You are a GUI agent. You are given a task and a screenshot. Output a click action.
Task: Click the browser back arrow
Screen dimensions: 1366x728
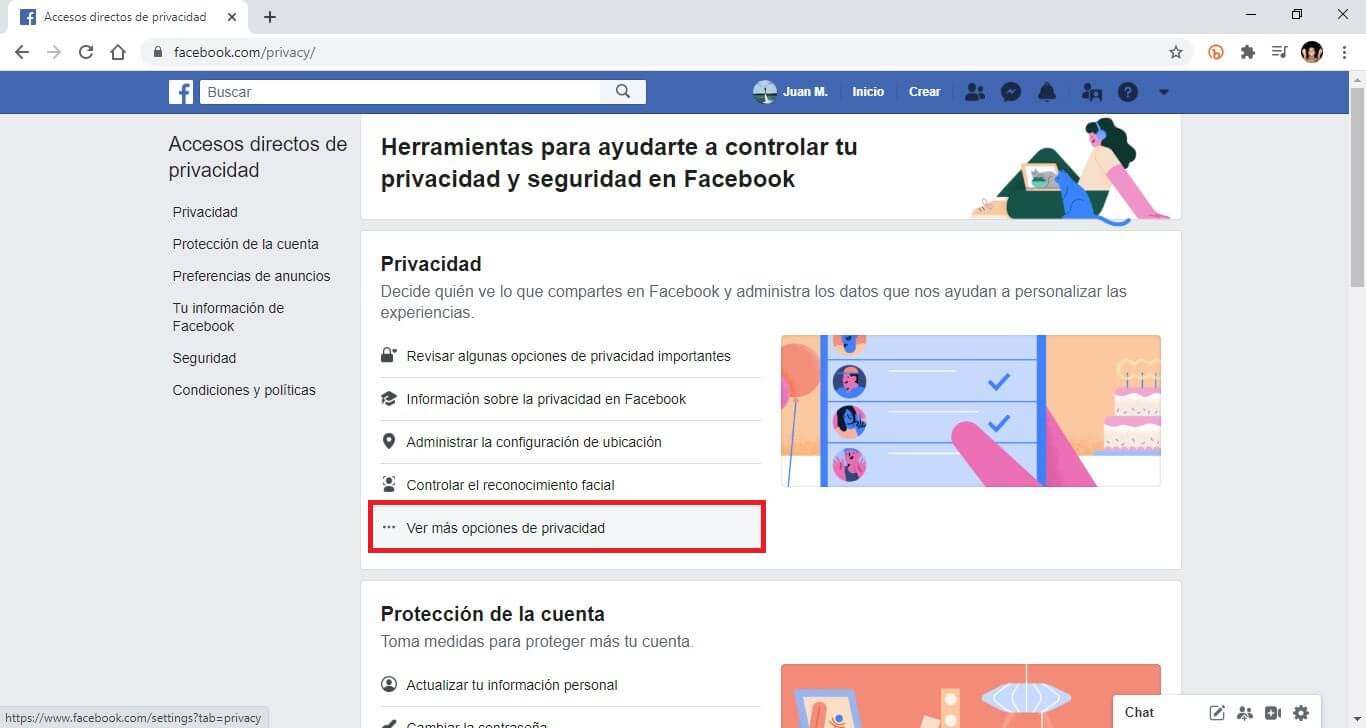coord(22,52)
